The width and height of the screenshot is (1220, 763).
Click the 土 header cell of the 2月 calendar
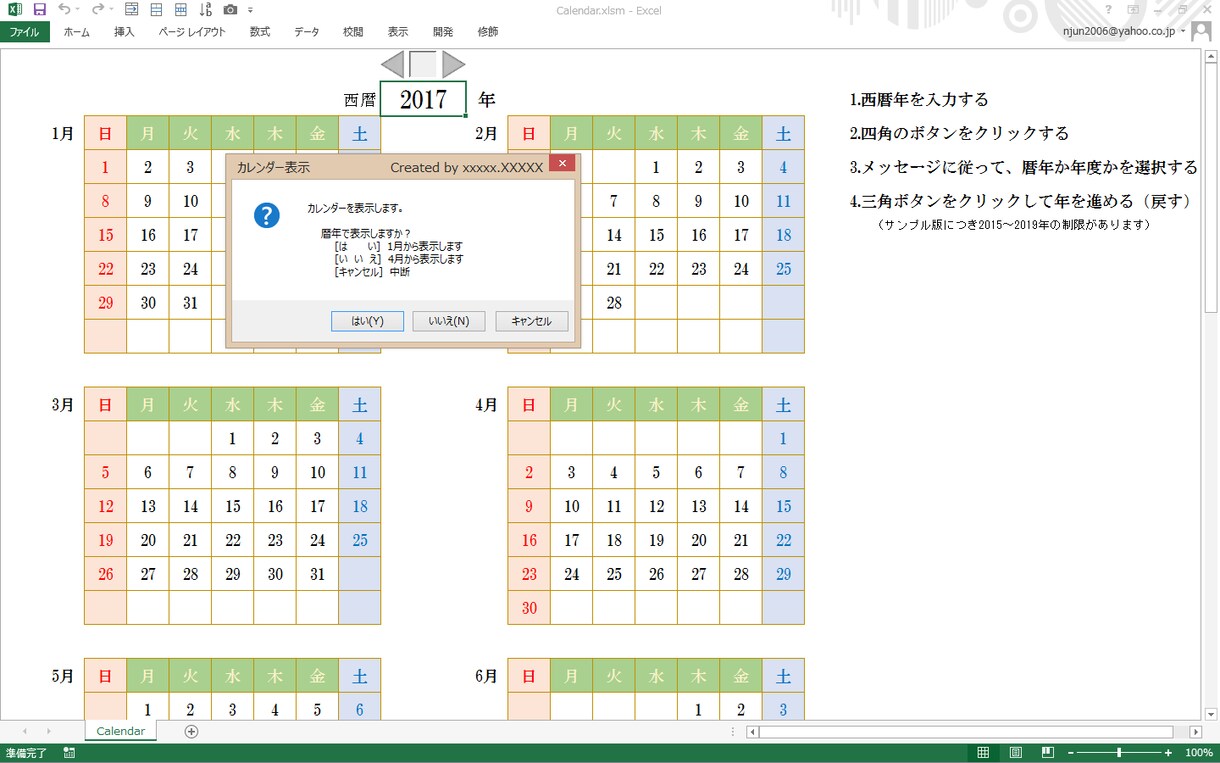[783, 134]
